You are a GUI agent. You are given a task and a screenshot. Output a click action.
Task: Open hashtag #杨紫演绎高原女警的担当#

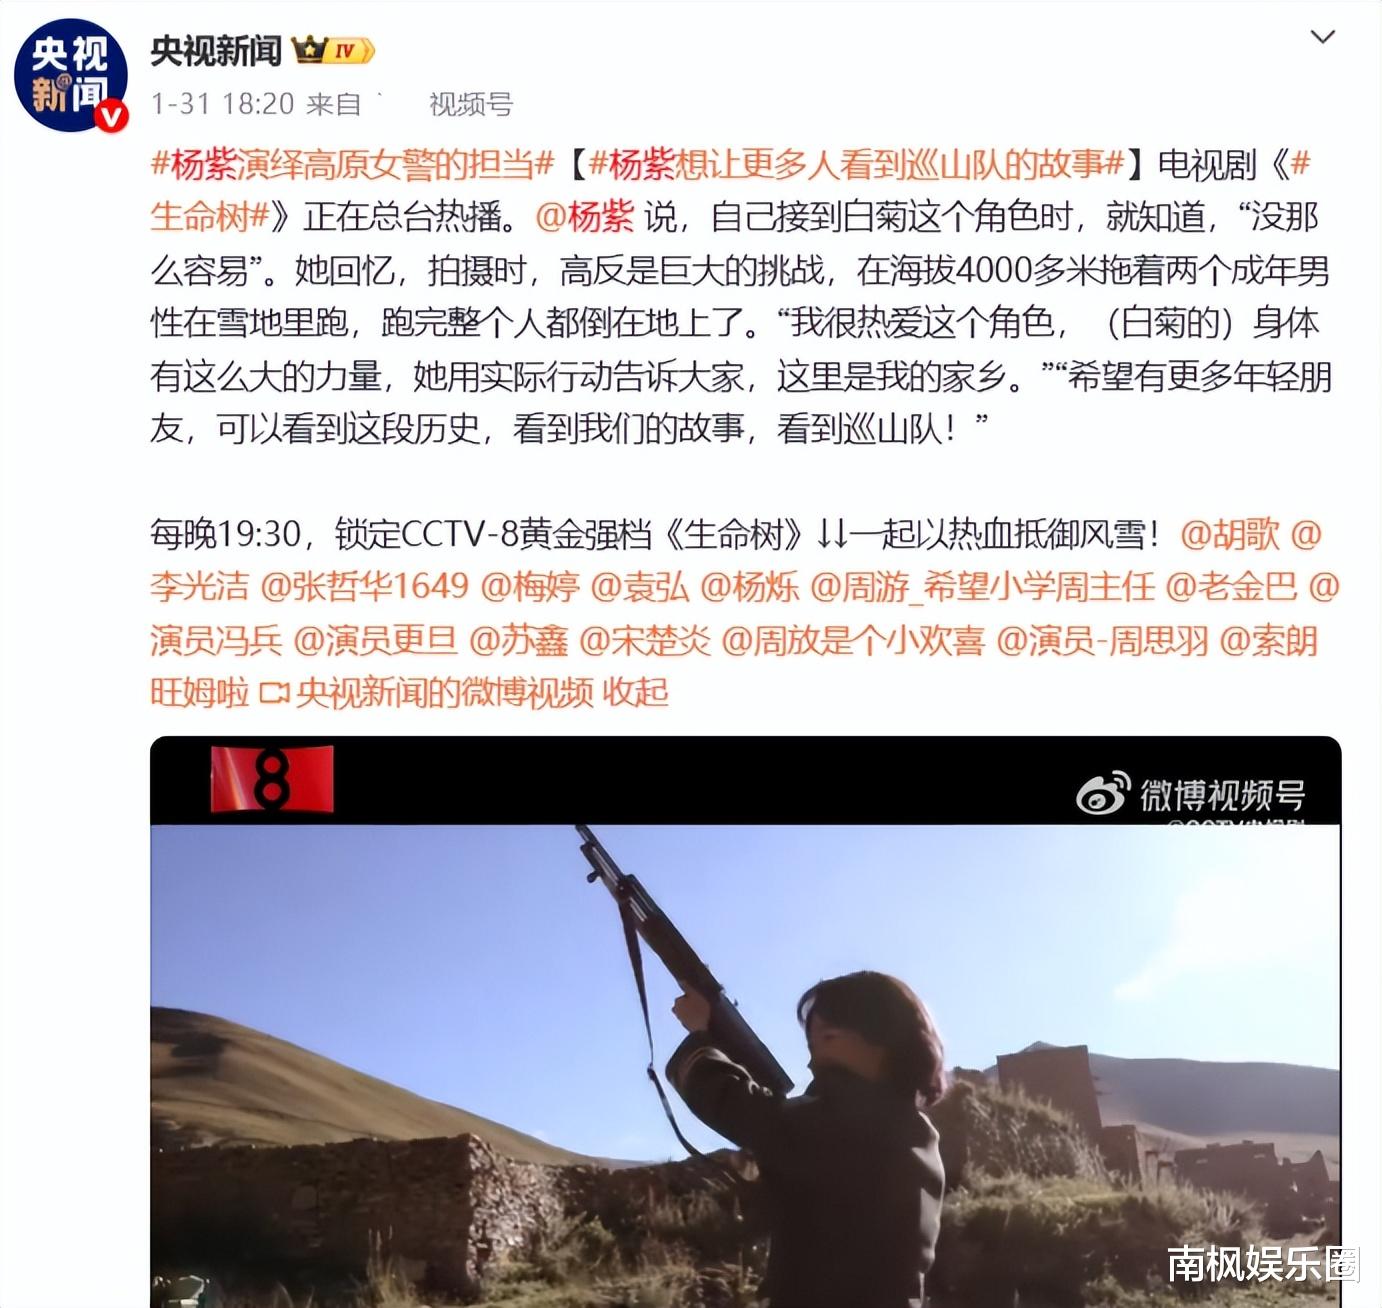(352, 163)
